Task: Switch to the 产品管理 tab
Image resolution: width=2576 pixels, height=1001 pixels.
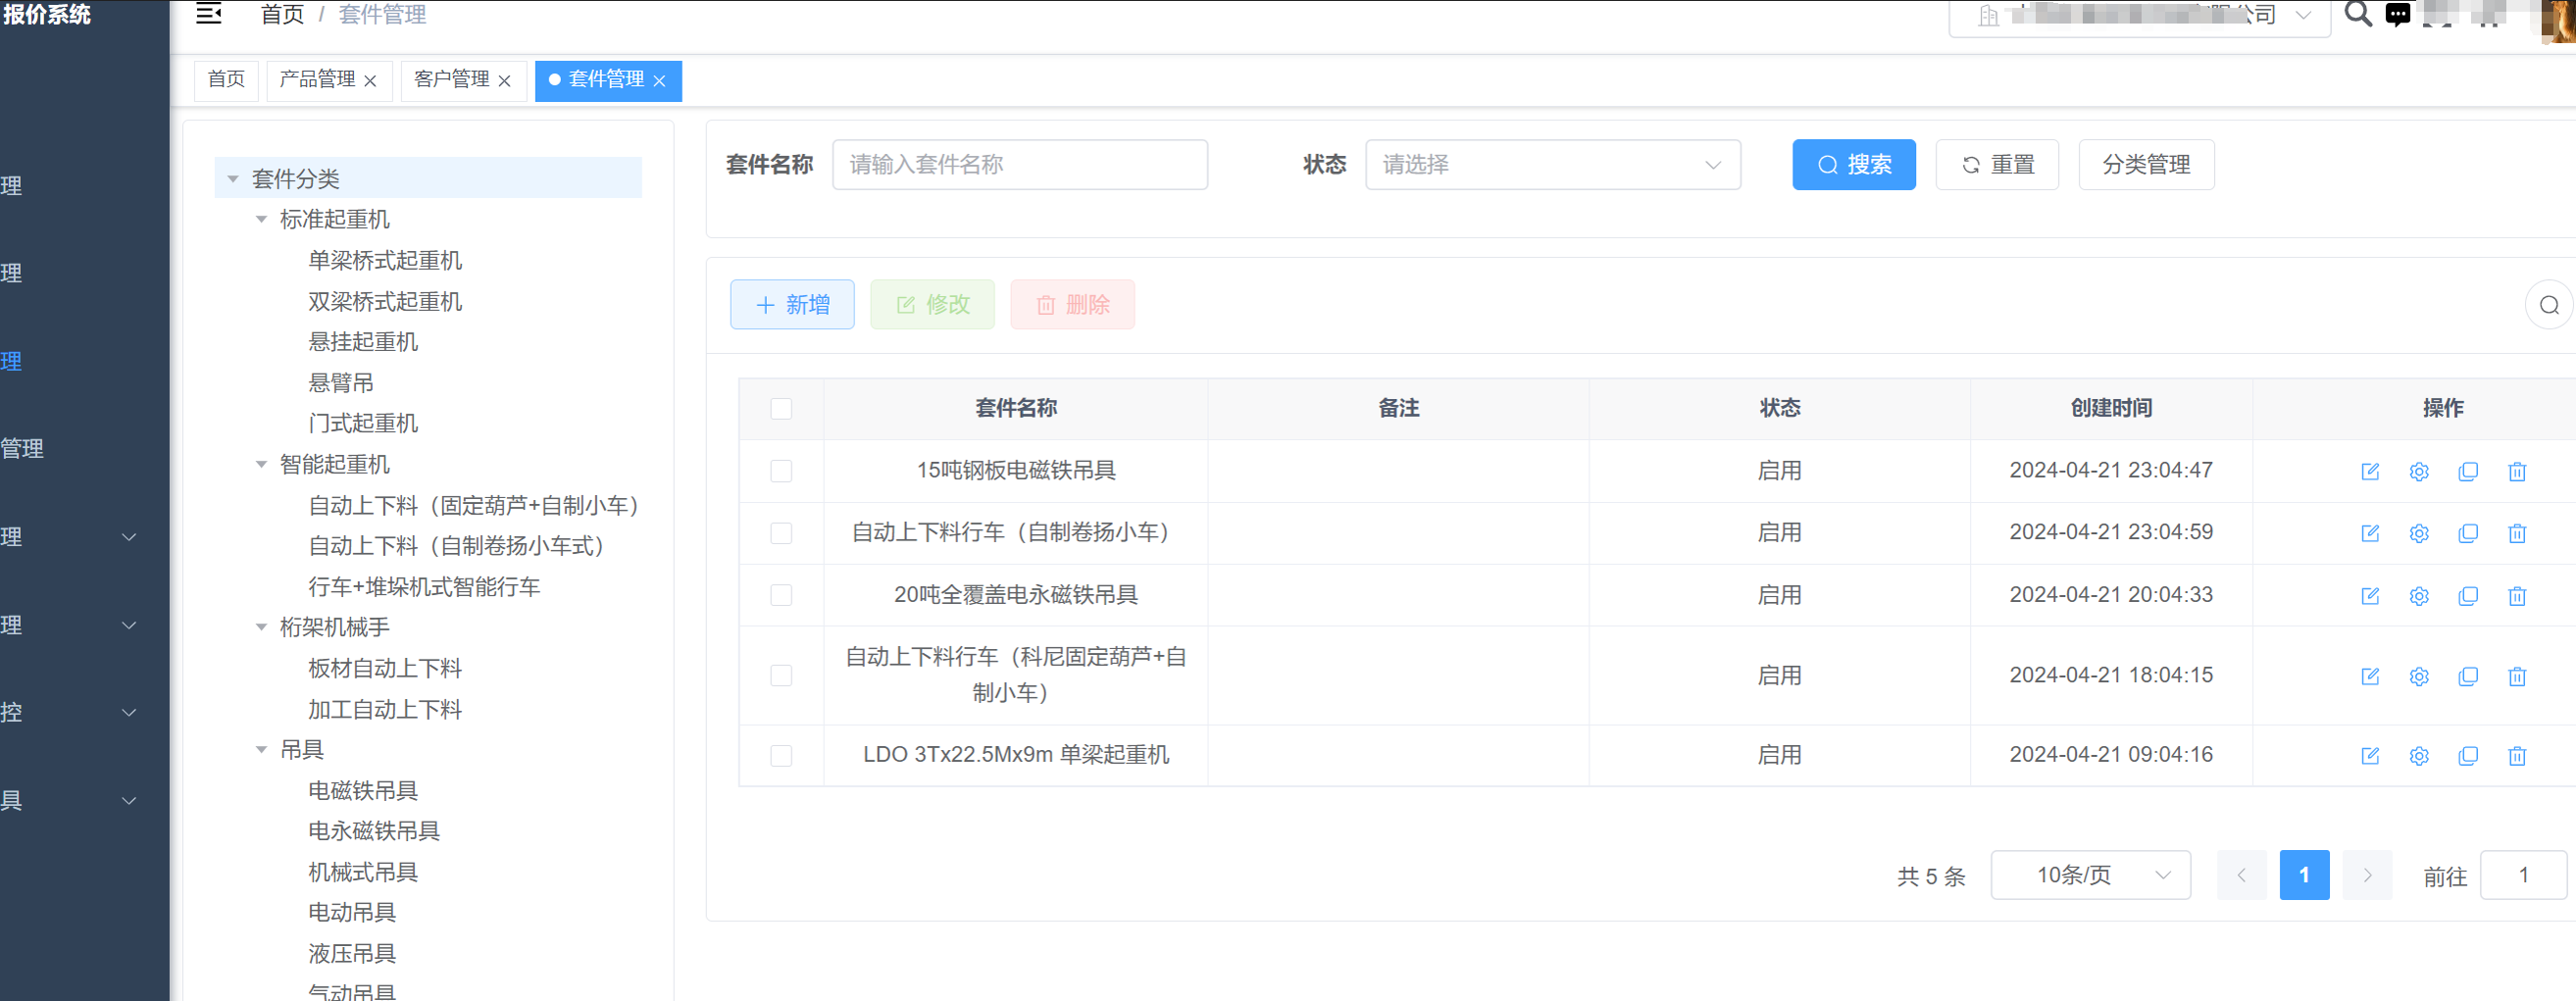Action: pyautogui.click(x=317, y=80)
